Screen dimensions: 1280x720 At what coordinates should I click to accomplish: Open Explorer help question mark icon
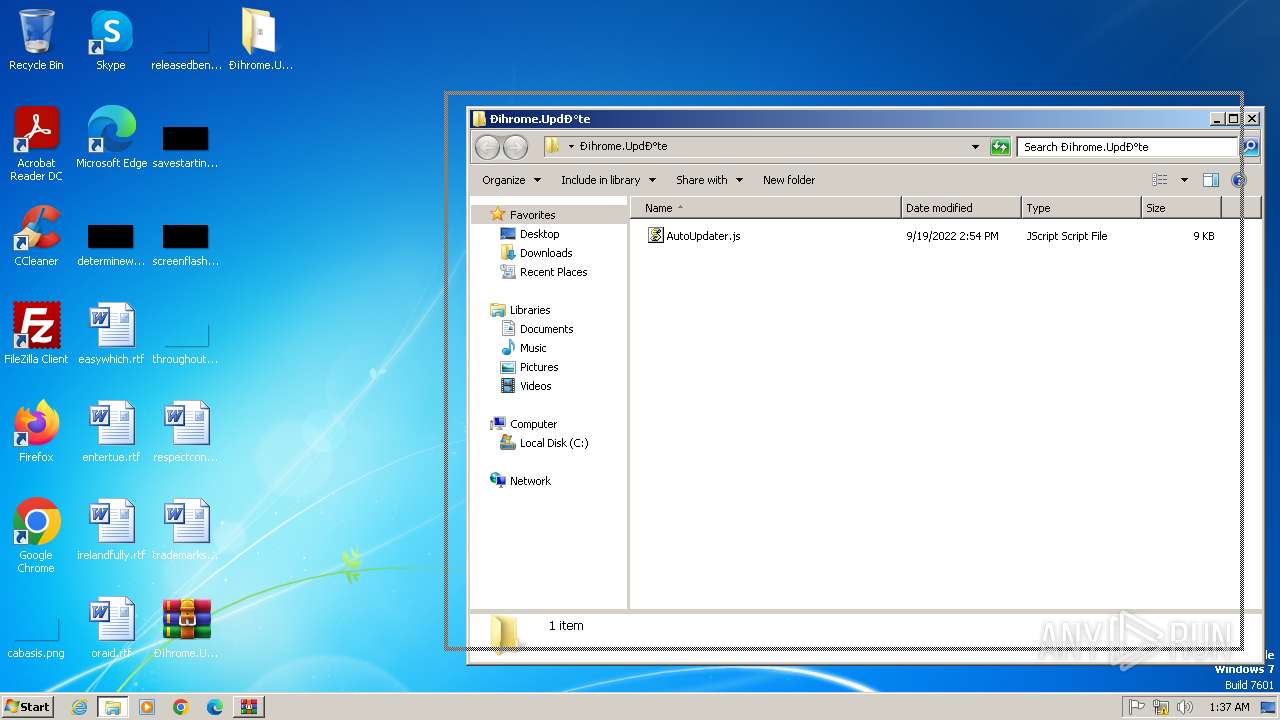tap(1239, 180)
